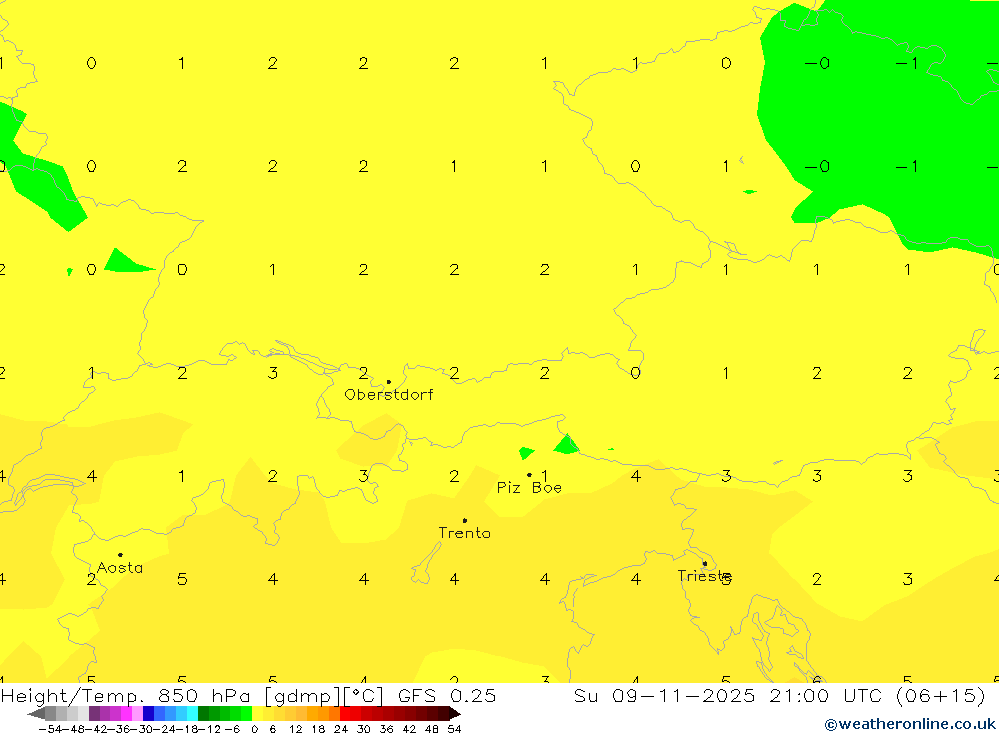The image size is (1000, 733).
Task: Click the '30' legend tick label
Action: tap(364, 729)
